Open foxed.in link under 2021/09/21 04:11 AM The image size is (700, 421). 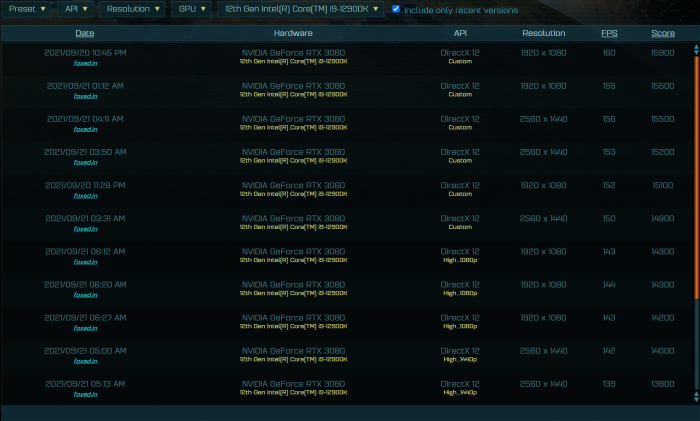[85, 129]
